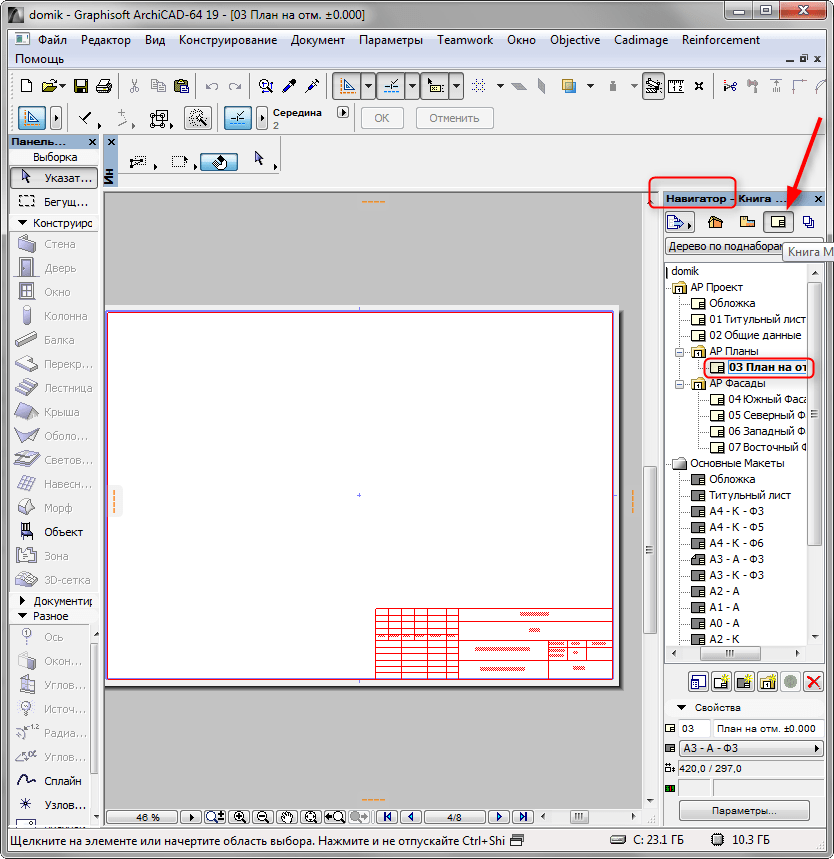This screenshot has height=859, width=834.
Task: Click the Save (floppy disk) toolbar icon
Action: pos(81,86)
